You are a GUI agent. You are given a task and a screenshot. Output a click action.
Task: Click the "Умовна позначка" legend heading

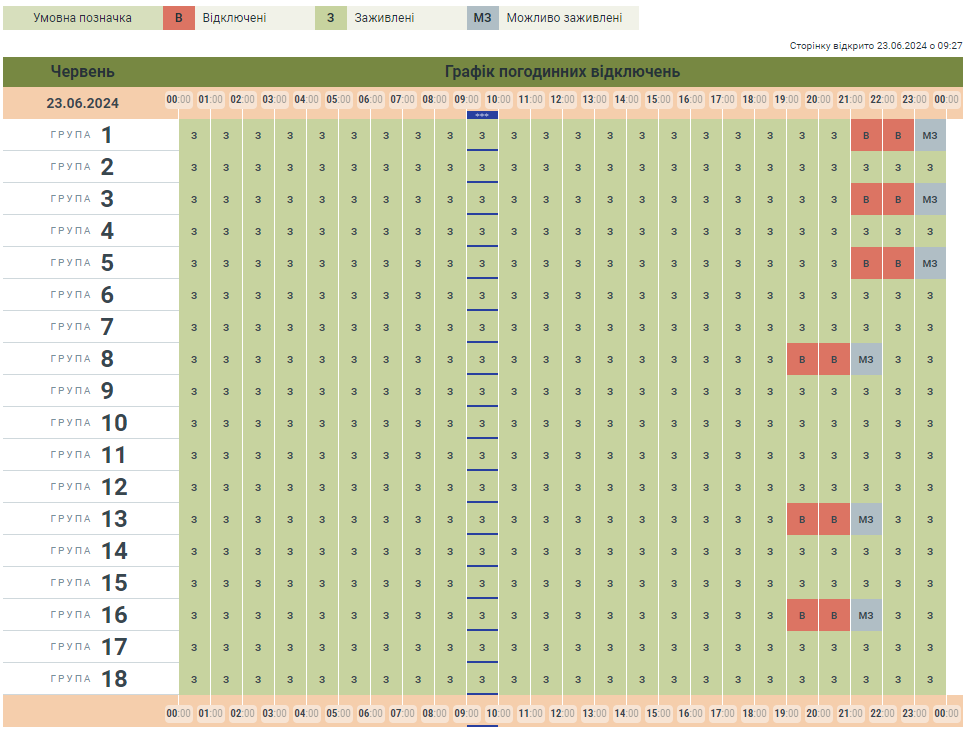pos(82,18)
